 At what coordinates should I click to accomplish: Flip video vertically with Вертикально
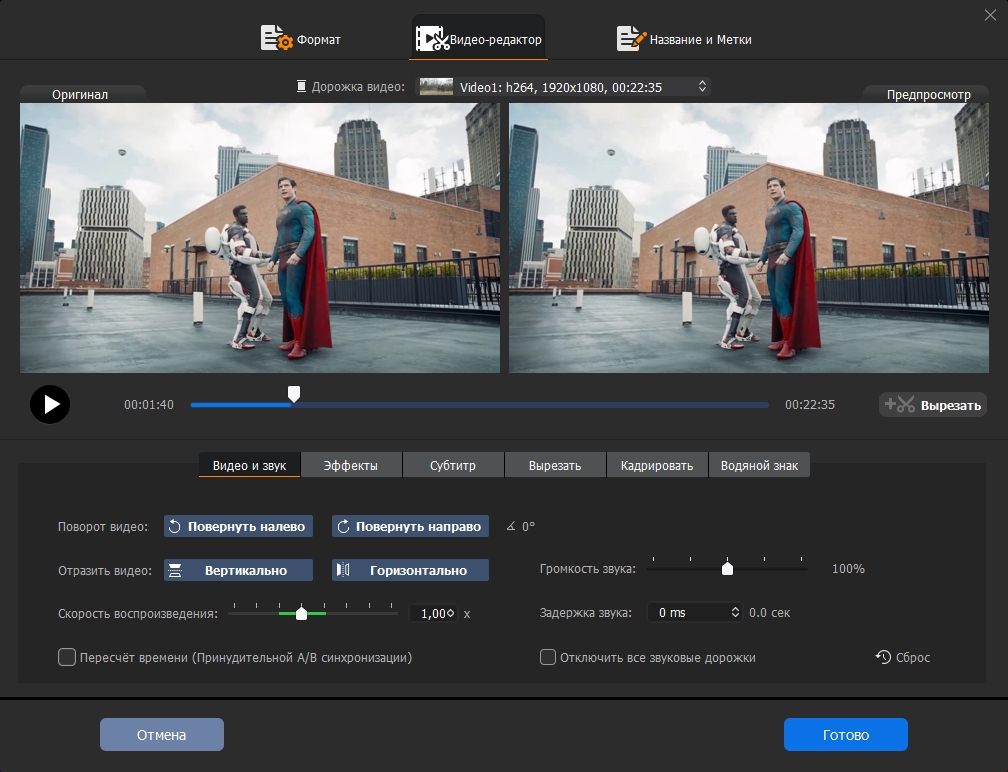click(239, 570)
